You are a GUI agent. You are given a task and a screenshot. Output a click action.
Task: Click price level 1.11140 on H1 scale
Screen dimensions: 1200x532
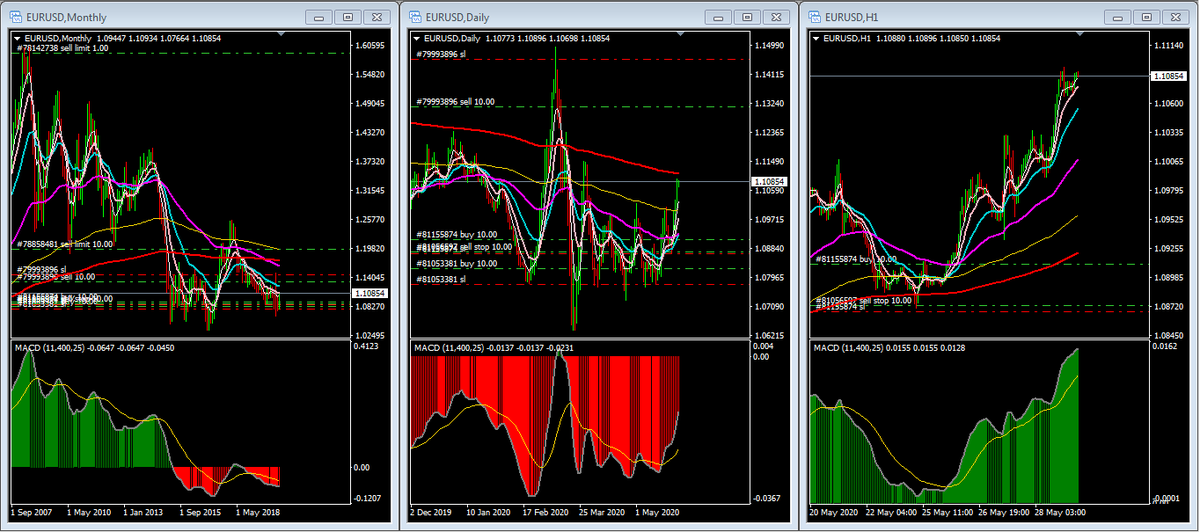click(x=1167, y=46)
